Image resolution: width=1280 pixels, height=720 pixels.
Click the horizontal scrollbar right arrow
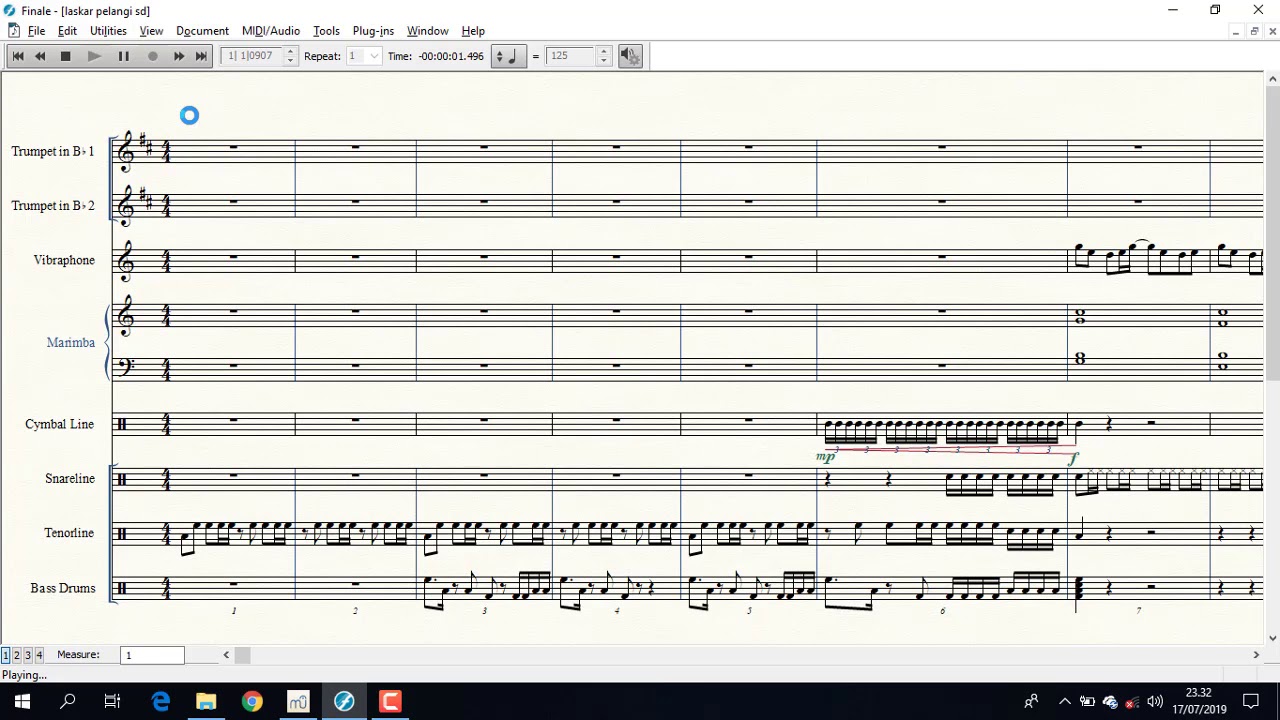(1256, 655)
